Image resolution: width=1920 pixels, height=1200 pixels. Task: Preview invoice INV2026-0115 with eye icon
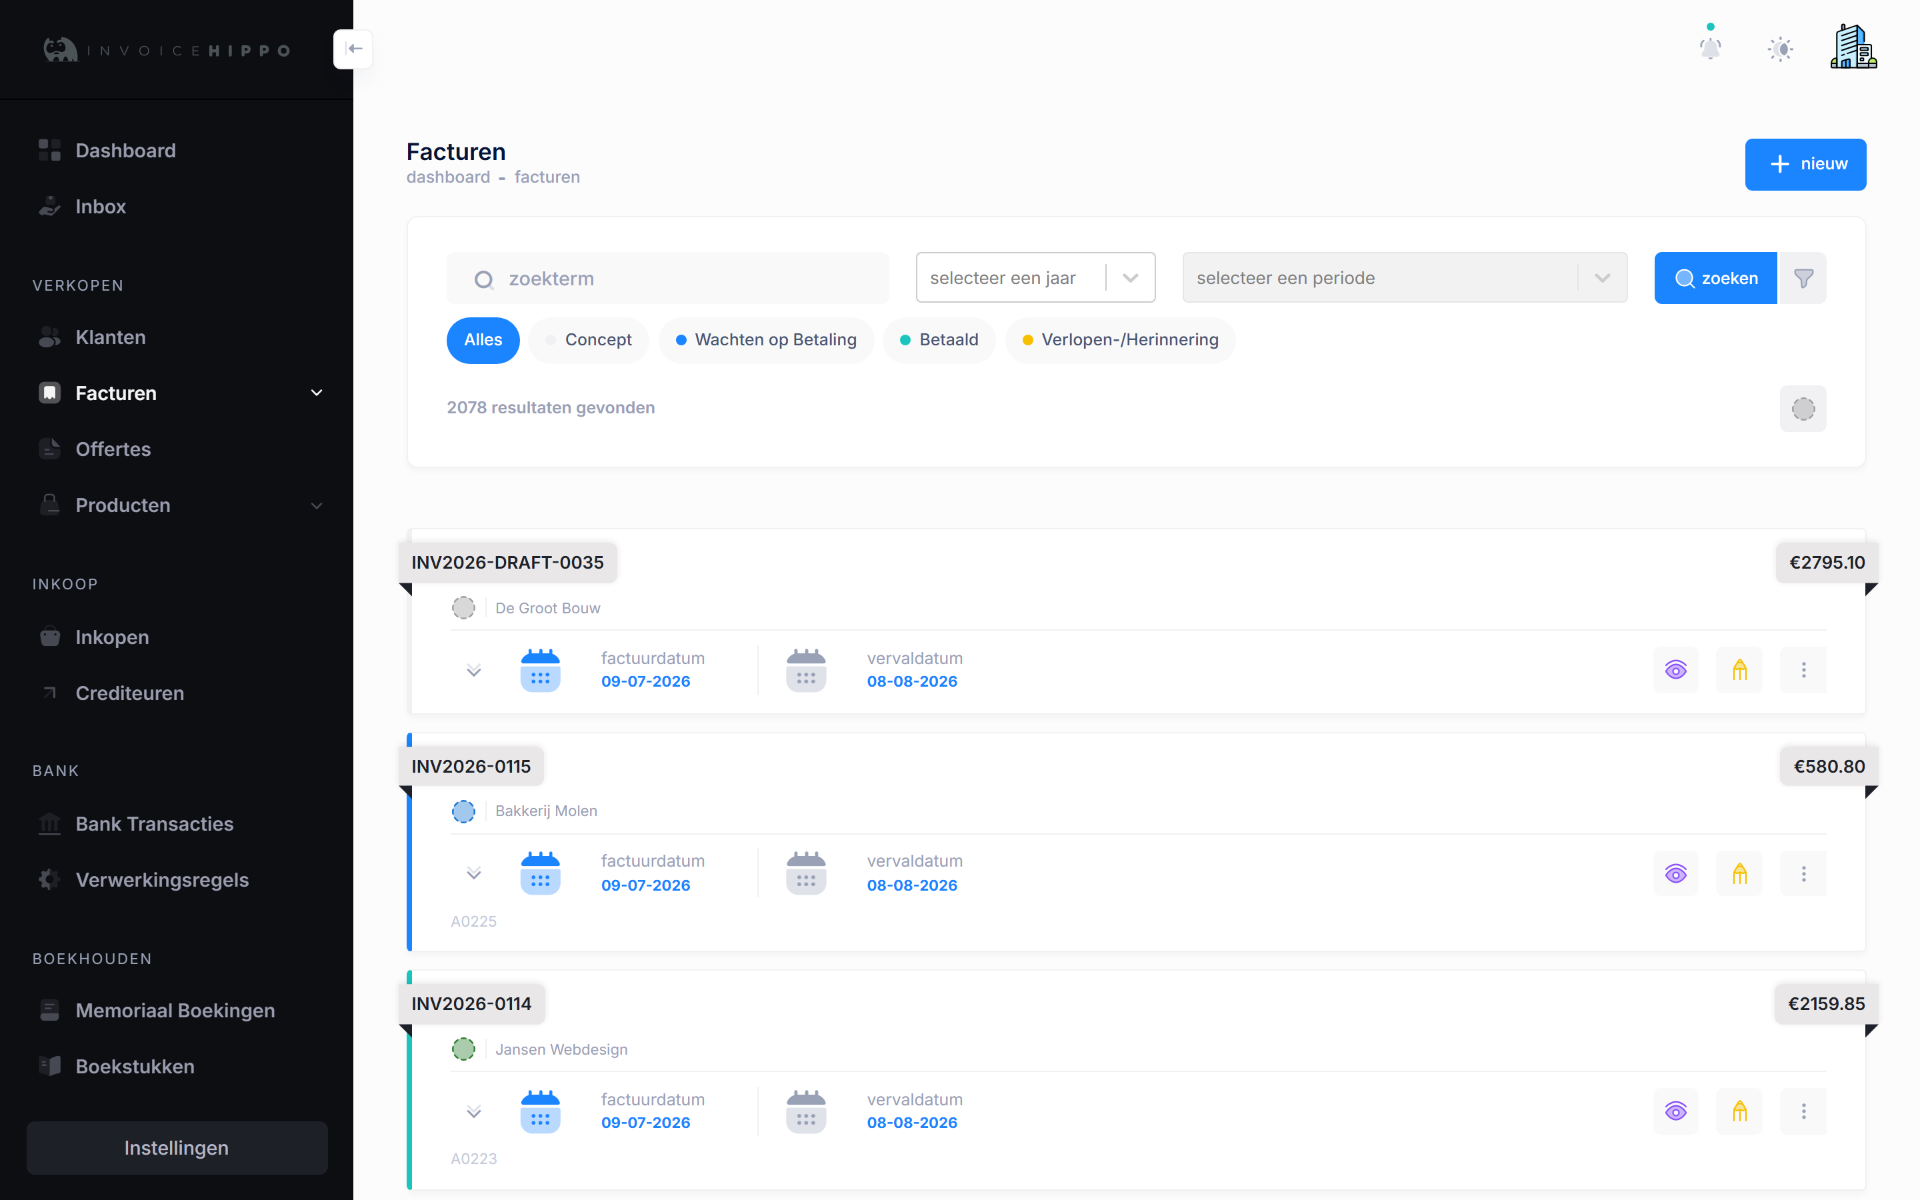pyautogui.click(x=1676, y=874)
